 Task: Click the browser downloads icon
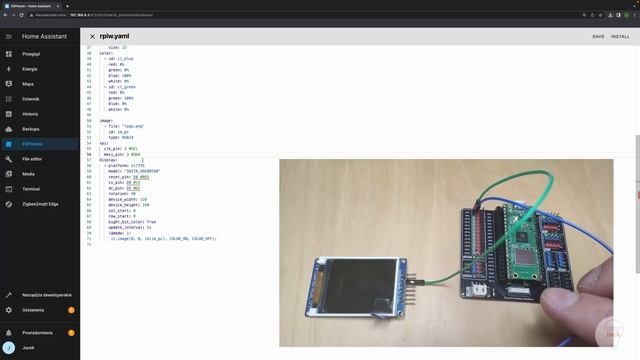click(610, 15)
